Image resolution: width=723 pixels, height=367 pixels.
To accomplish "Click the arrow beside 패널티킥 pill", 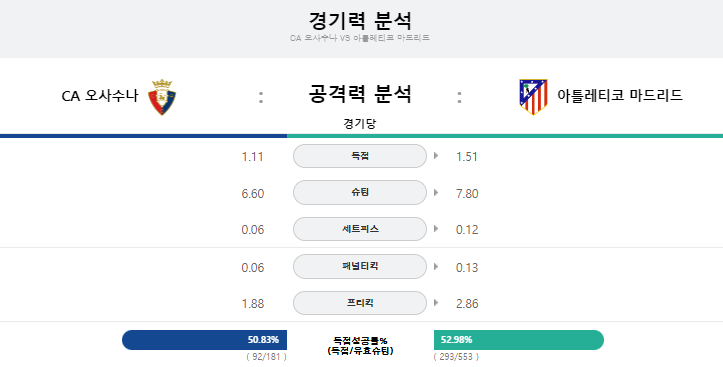I will coord(436,266).
